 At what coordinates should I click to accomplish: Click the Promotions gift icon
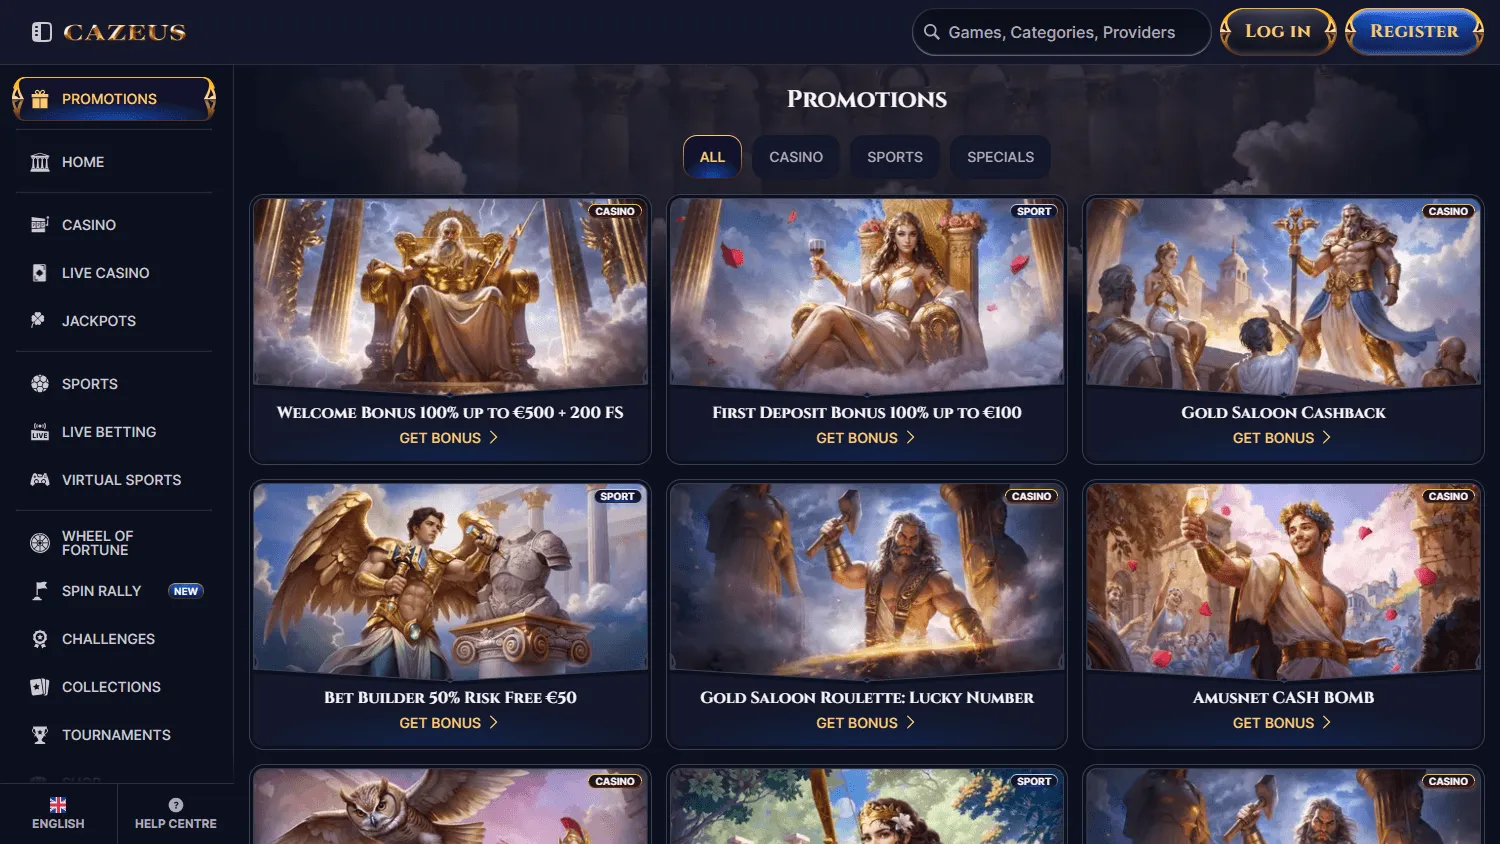40,99
